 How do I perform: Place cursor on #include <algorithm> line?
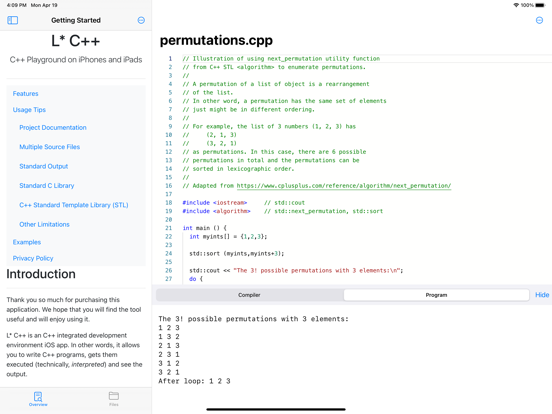[216, 211]
